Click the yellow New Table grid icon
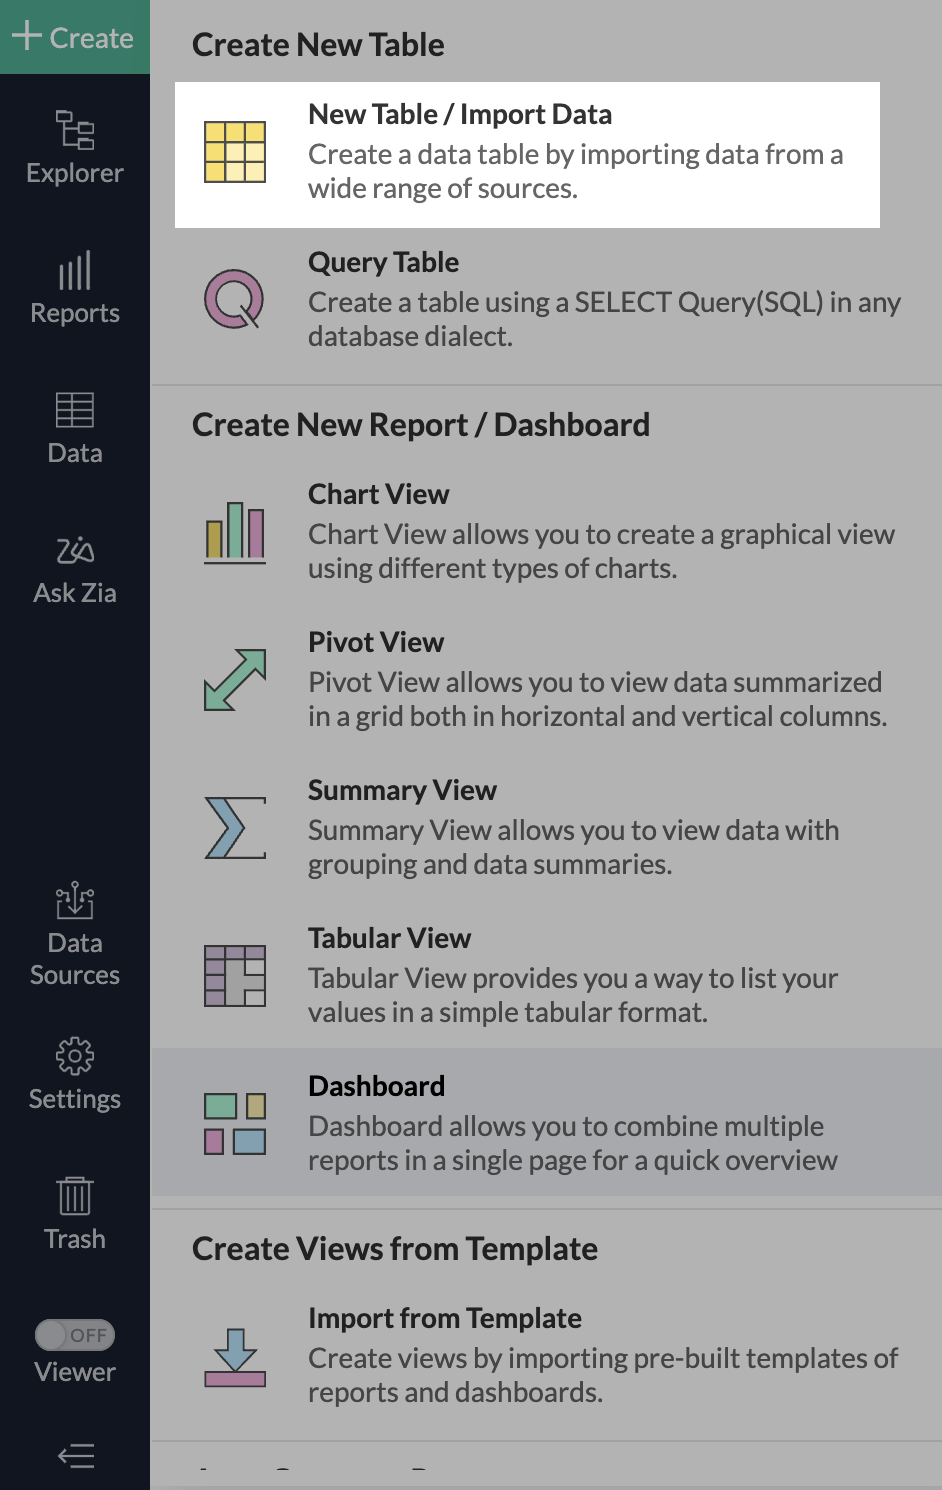Screen dimensions: 942x1490 click(x=235, y=152)
